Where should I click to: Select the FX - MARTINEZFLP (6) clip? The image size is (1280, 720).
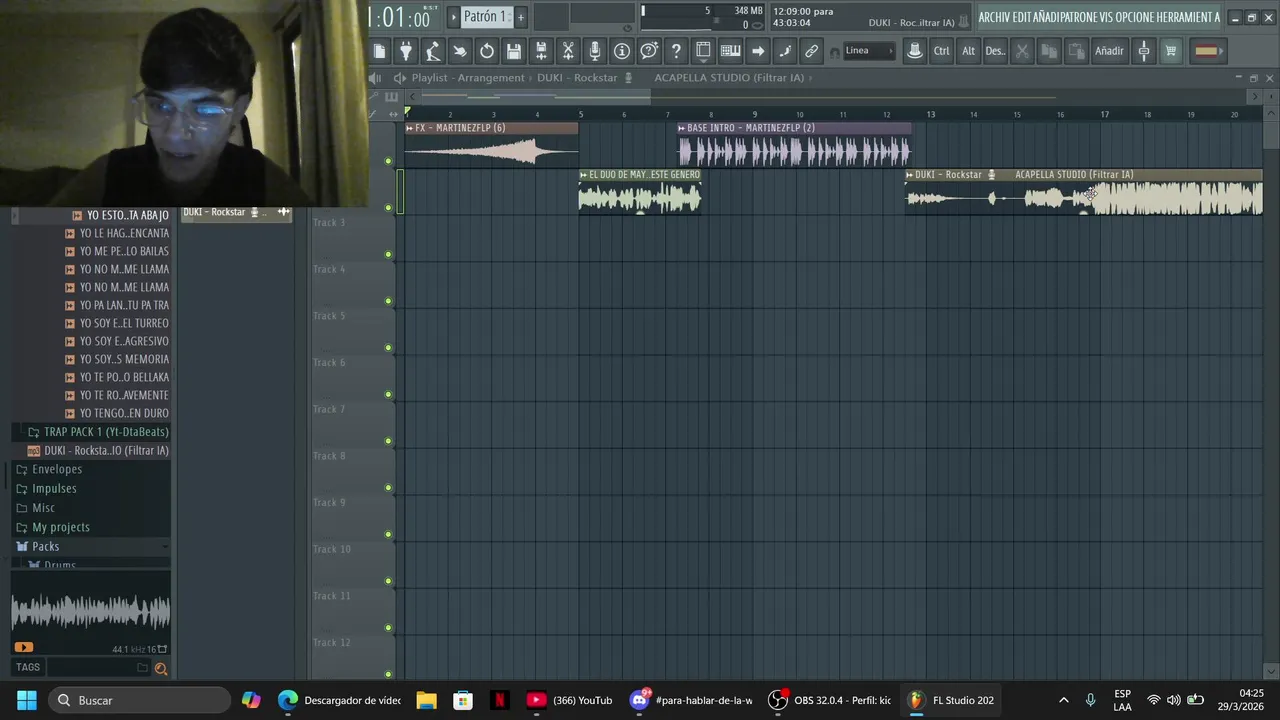[x=491, y=144]
